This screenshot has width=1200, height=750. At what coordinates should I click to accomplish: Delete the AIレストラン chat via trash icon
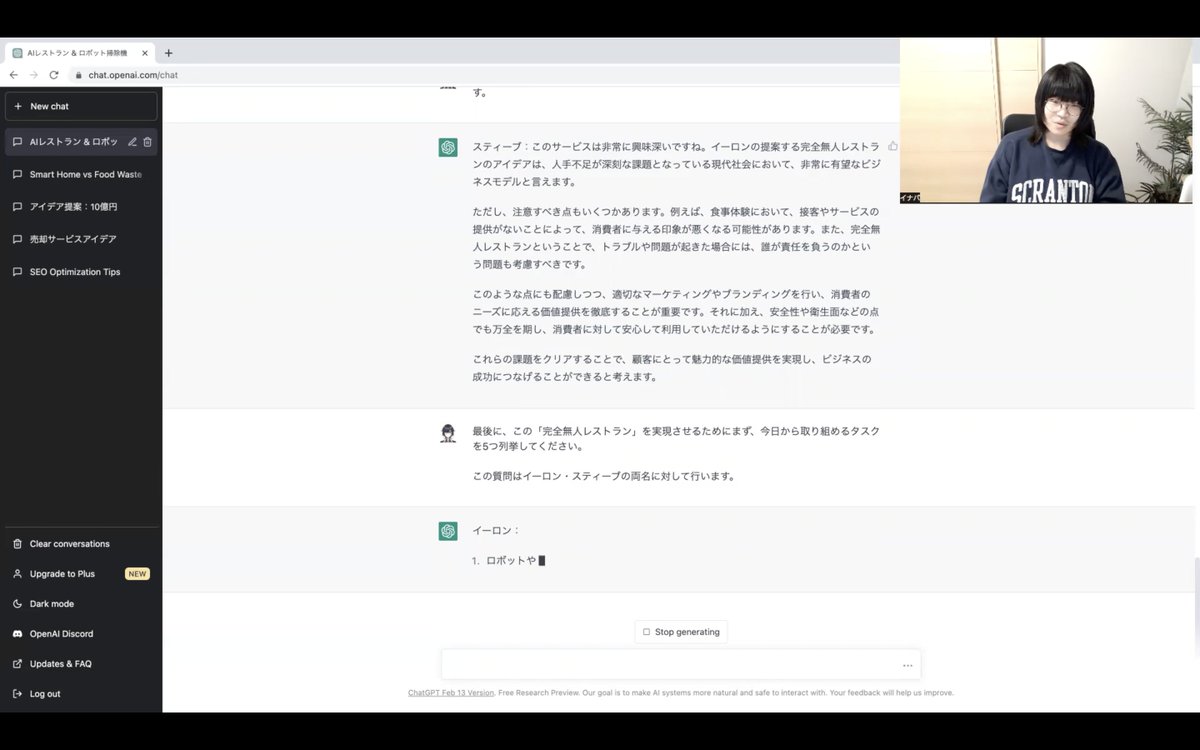coord(147,142)
